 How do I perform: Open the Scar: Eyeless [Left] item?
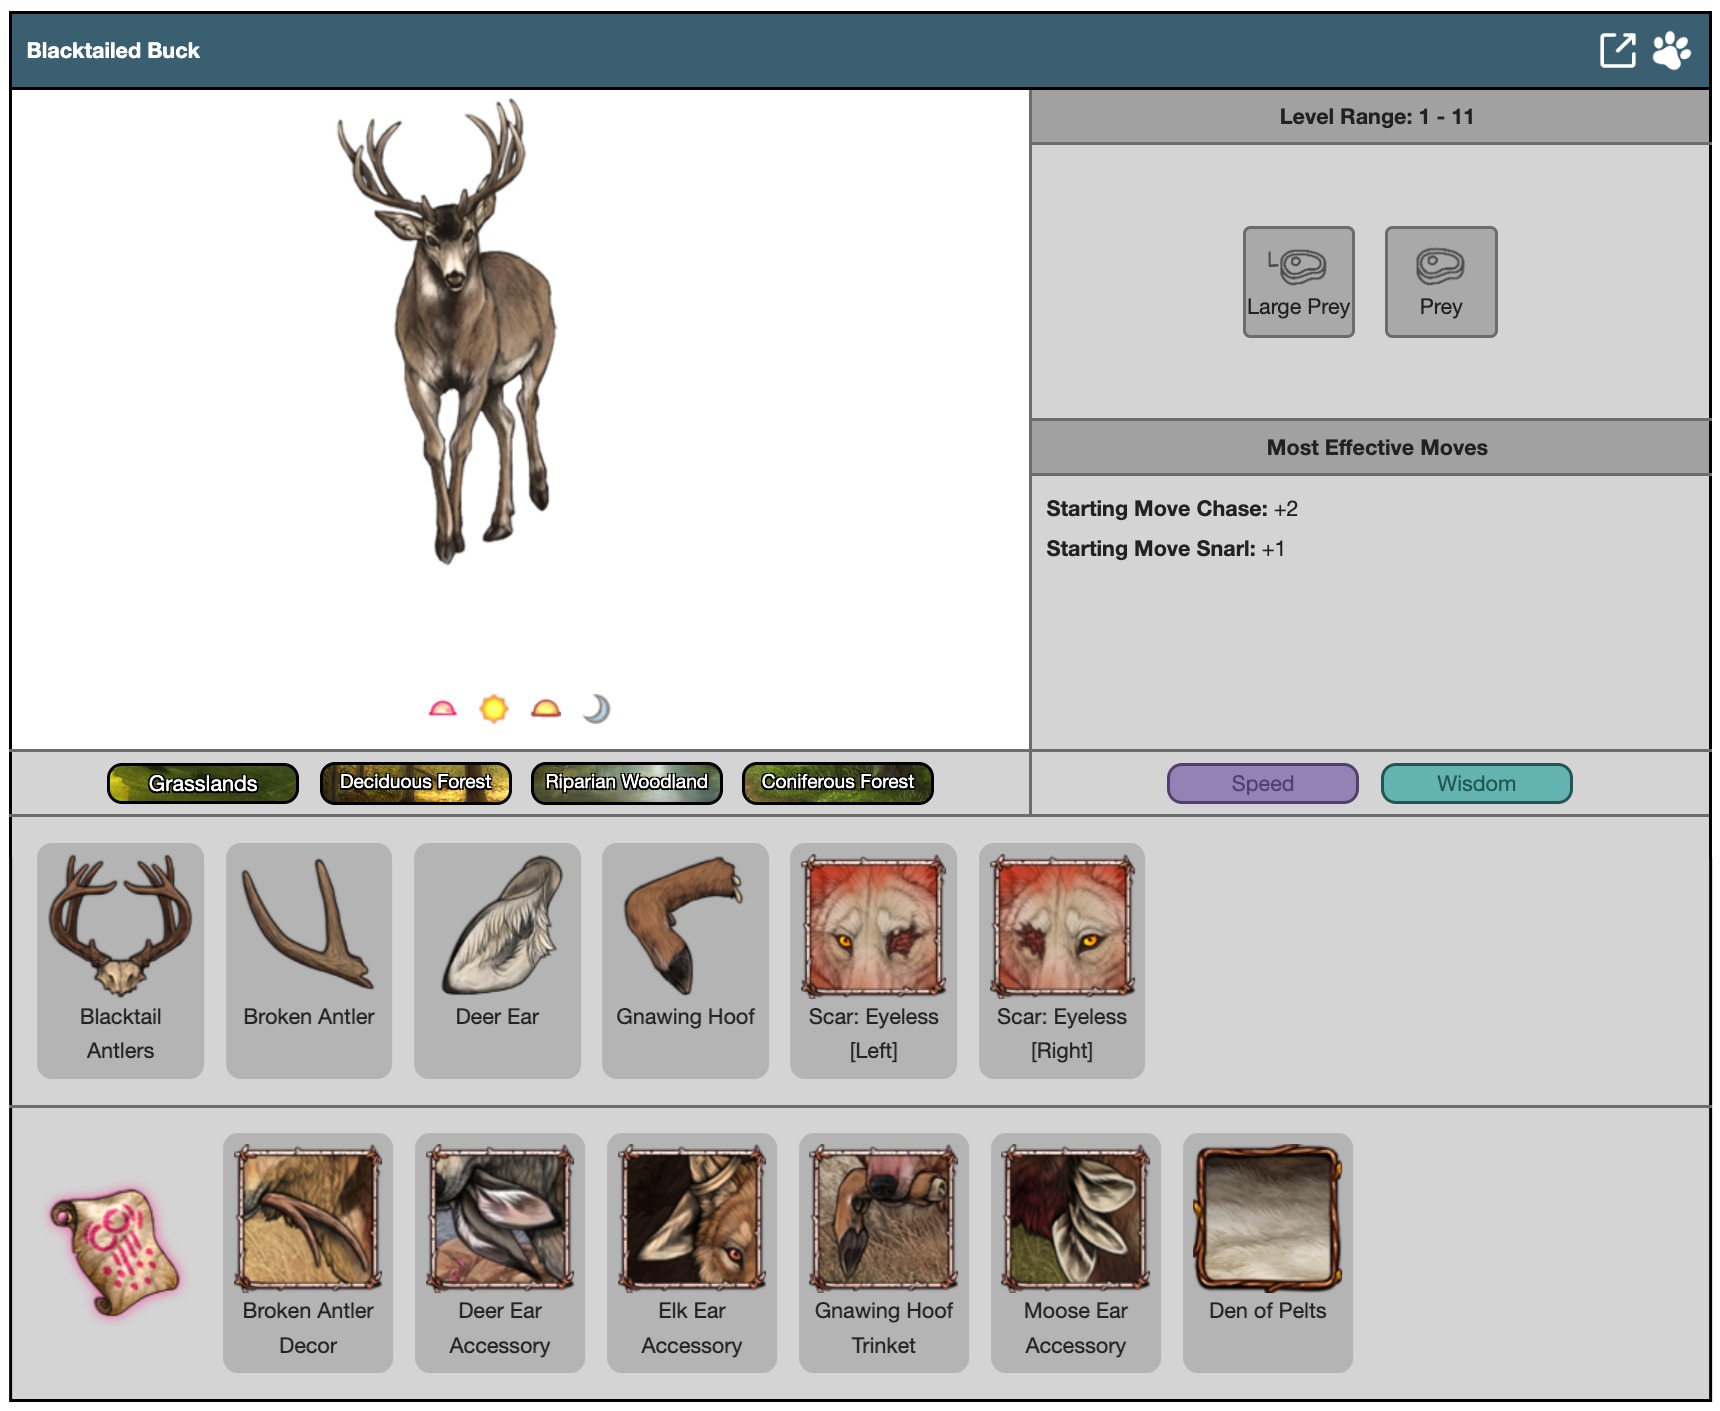point(873,960)
